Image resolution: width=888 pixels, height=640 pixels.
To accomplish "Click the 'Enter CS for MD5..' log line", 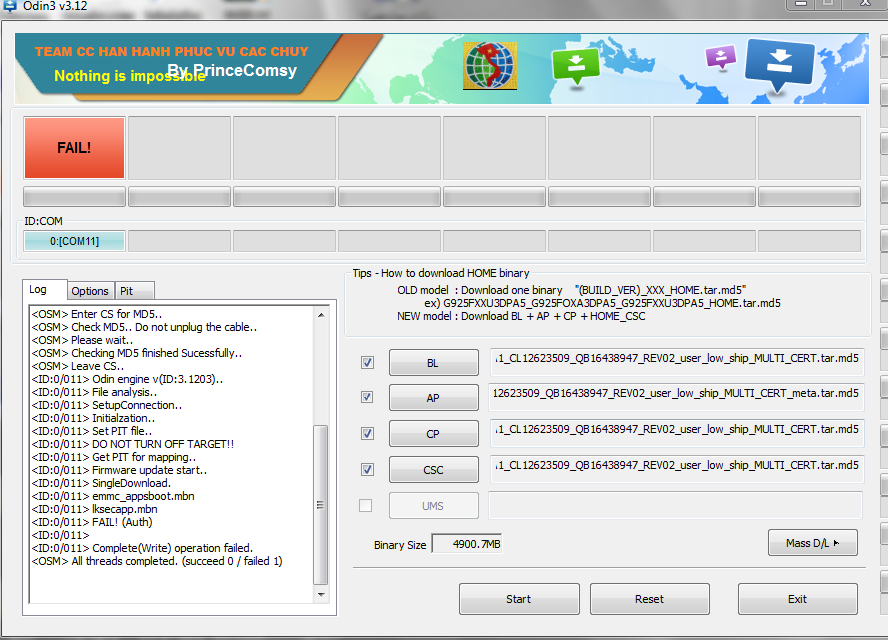I will coord(97,314).
